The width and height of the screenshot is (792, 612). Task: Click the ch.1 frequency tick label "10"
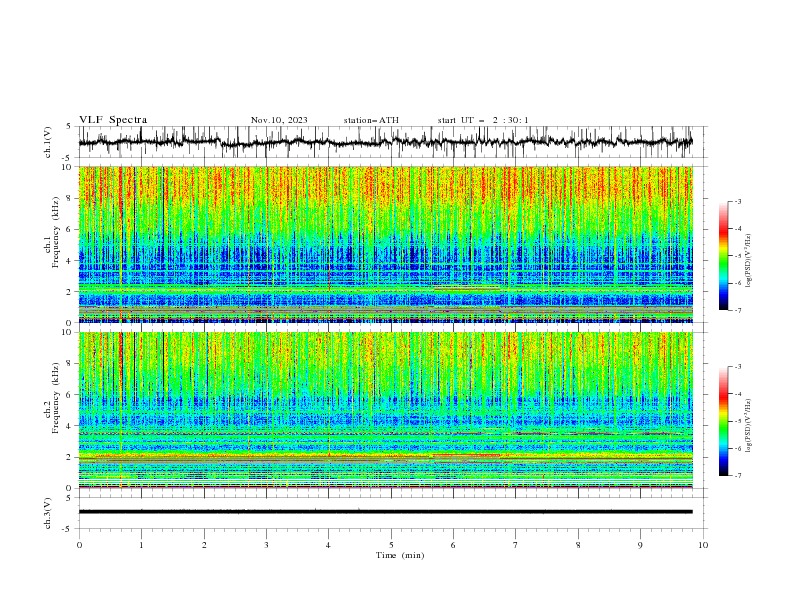click(67, 167)
